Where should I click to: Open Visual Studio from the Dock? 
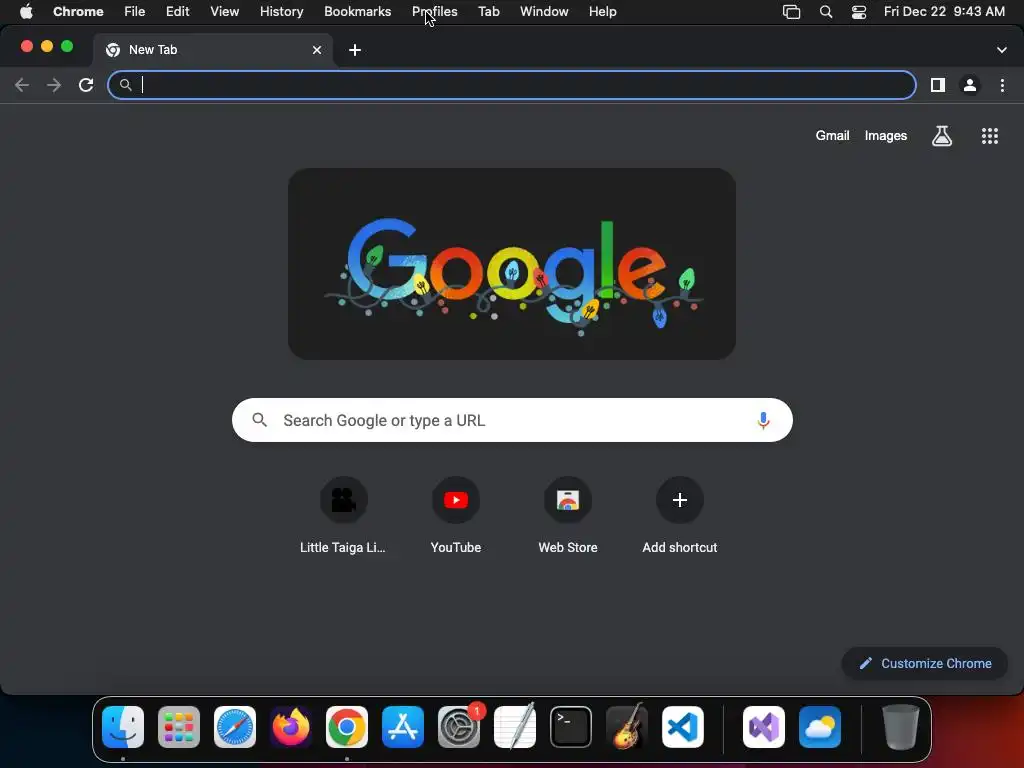coord(763,727)
